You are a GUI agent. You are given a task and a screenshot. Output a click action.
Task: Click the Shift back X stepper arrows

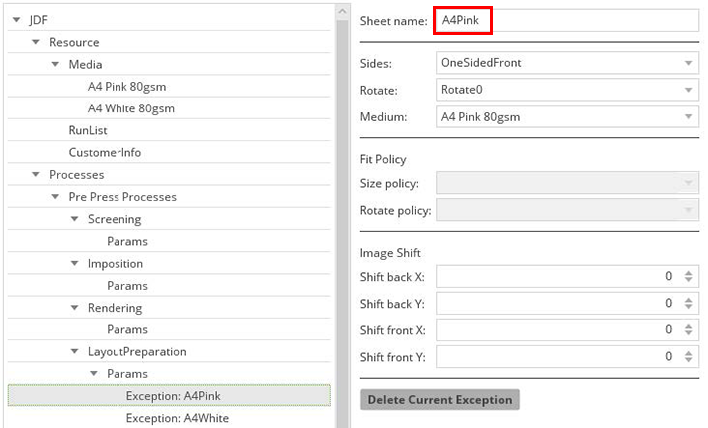(x=688, y=277)
